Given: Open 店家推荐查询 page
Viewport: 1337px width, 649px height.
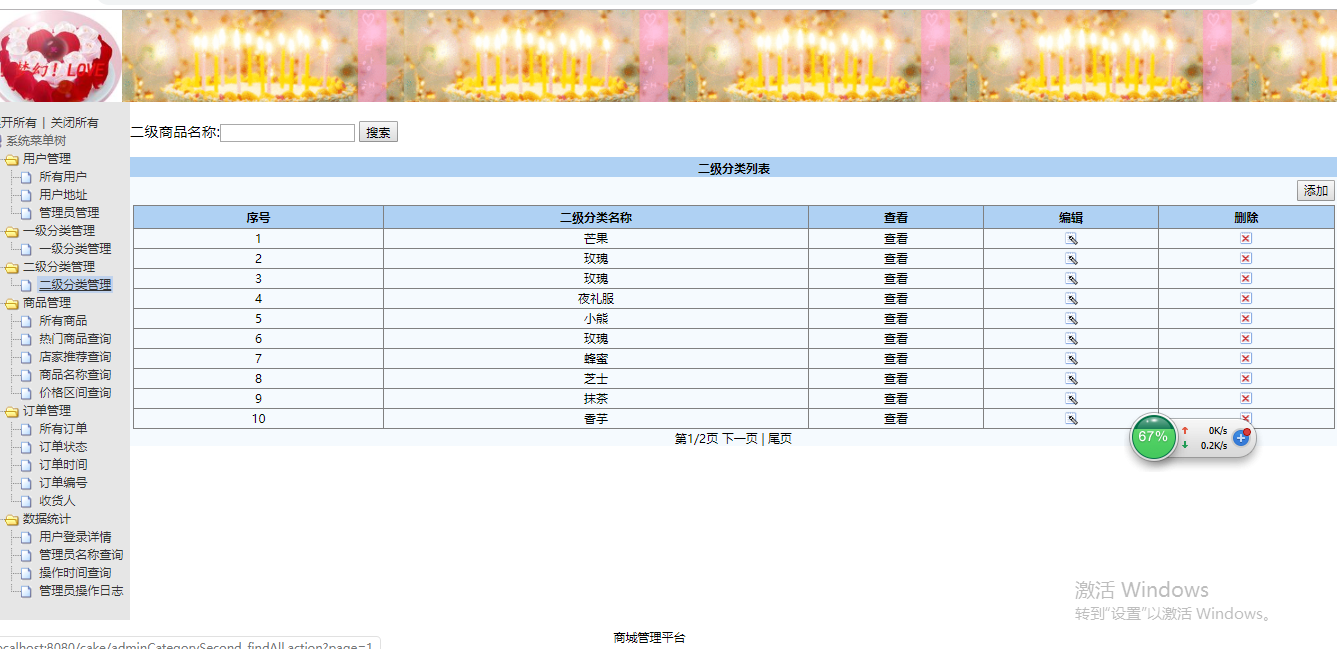Looking at the screenshot, I should (x=75, y=357).
